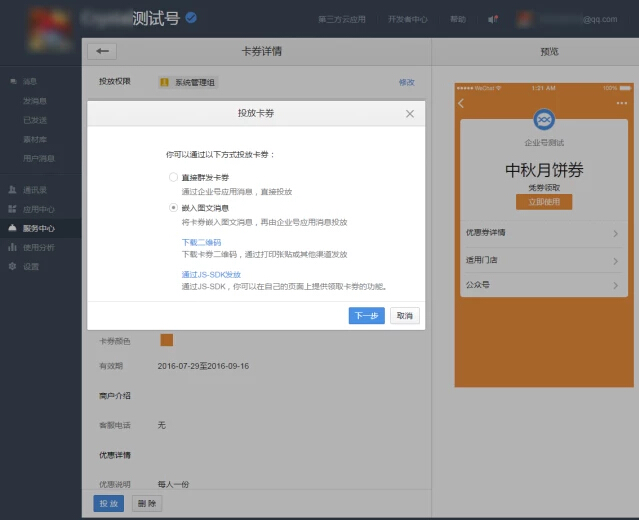Open 设置 in the sidebar
The height and width of the screenshot is (520, 639).
[x=31, y=266]
